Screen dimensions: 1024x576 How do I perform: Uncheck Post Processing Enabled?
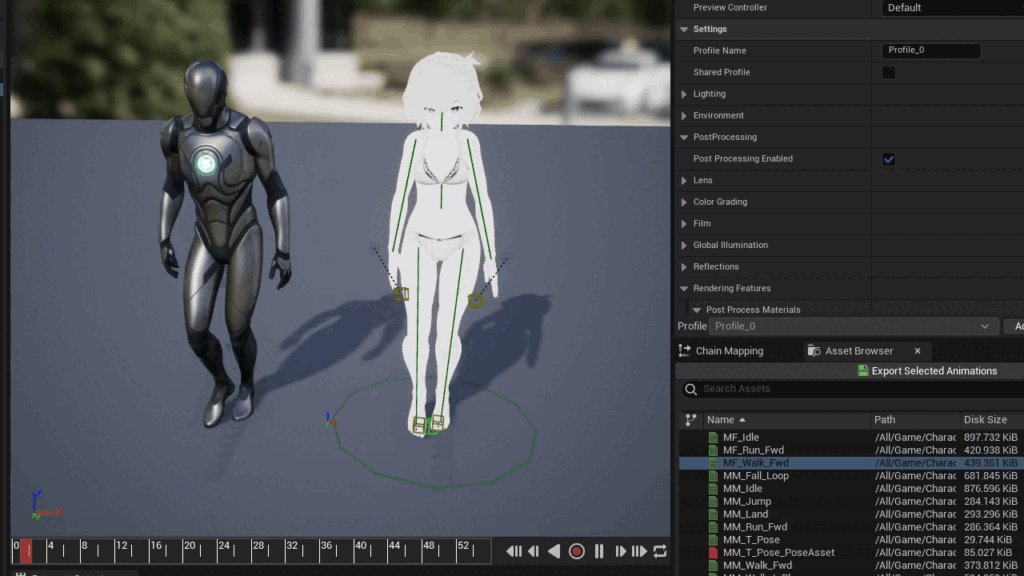889,158
